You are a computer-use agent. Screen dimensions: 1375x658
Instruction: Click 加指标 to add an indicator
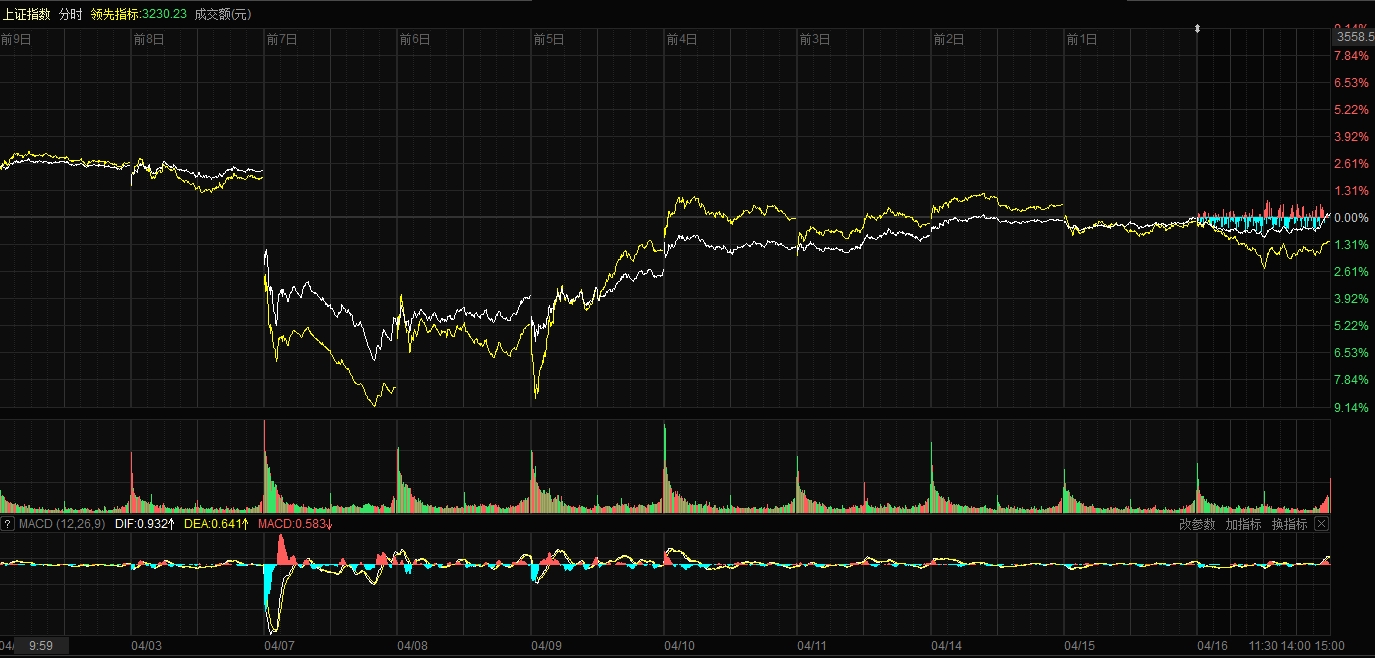click(x=1243, y=524)
